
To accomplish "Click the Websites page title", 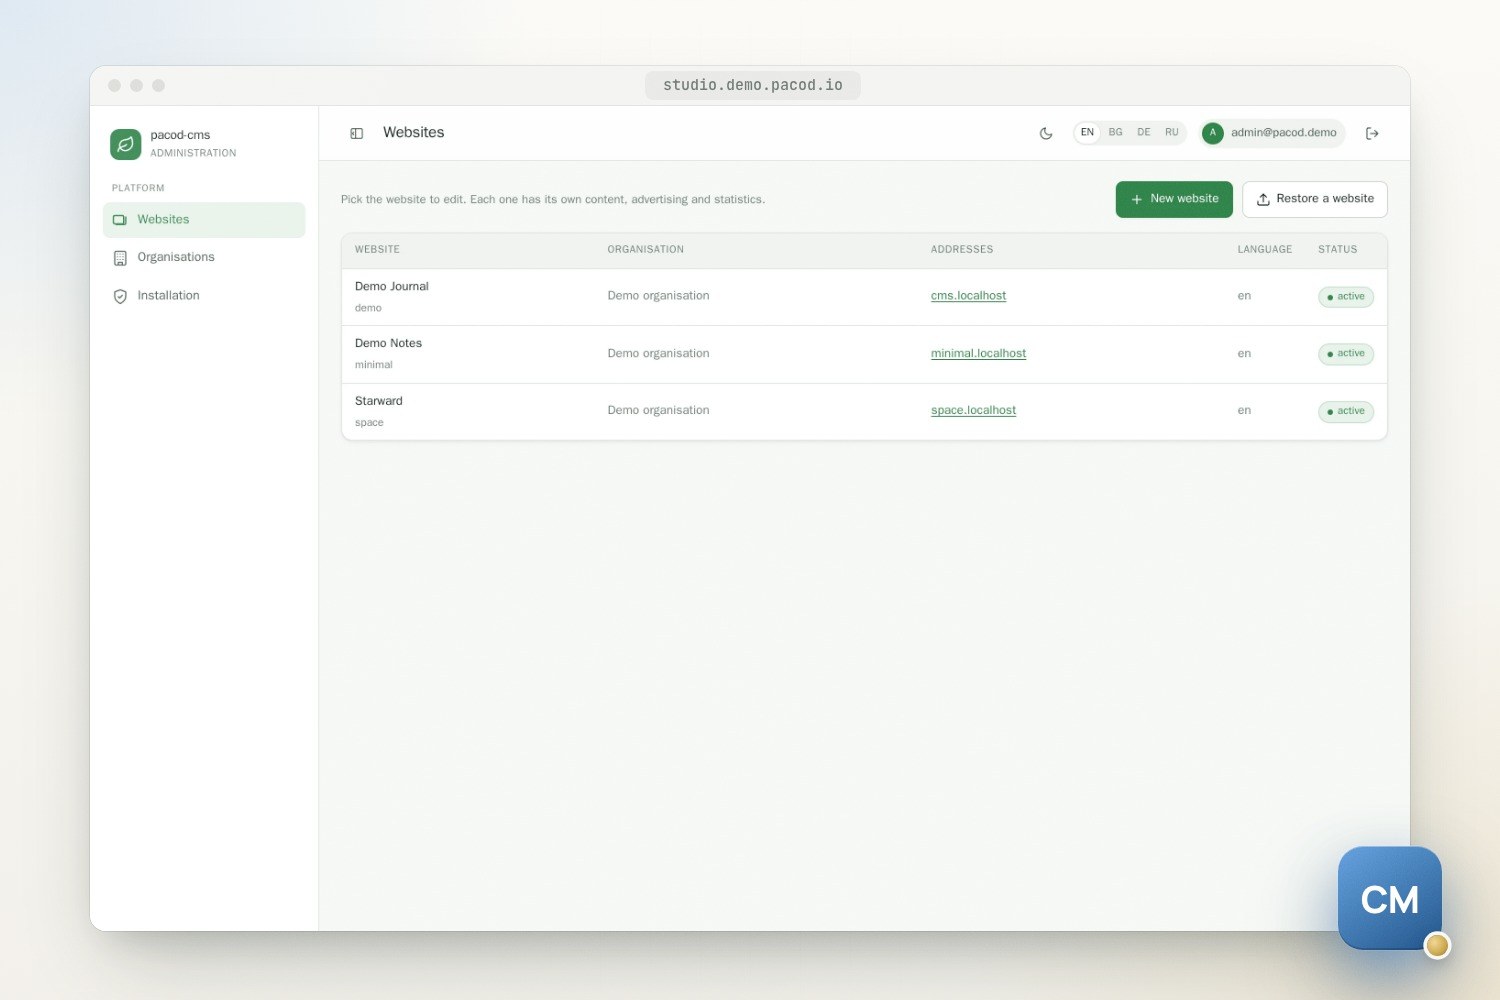I will (414, 133).
